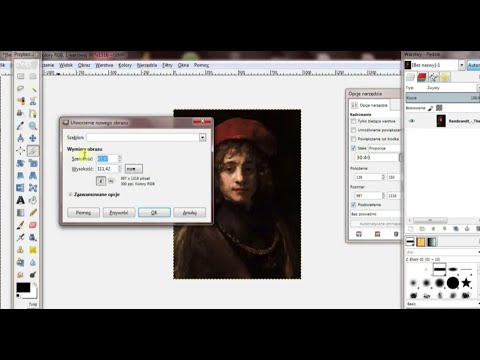Click the 'Wysokość' height input field
The image size is (480, 360).
point(107,169)
